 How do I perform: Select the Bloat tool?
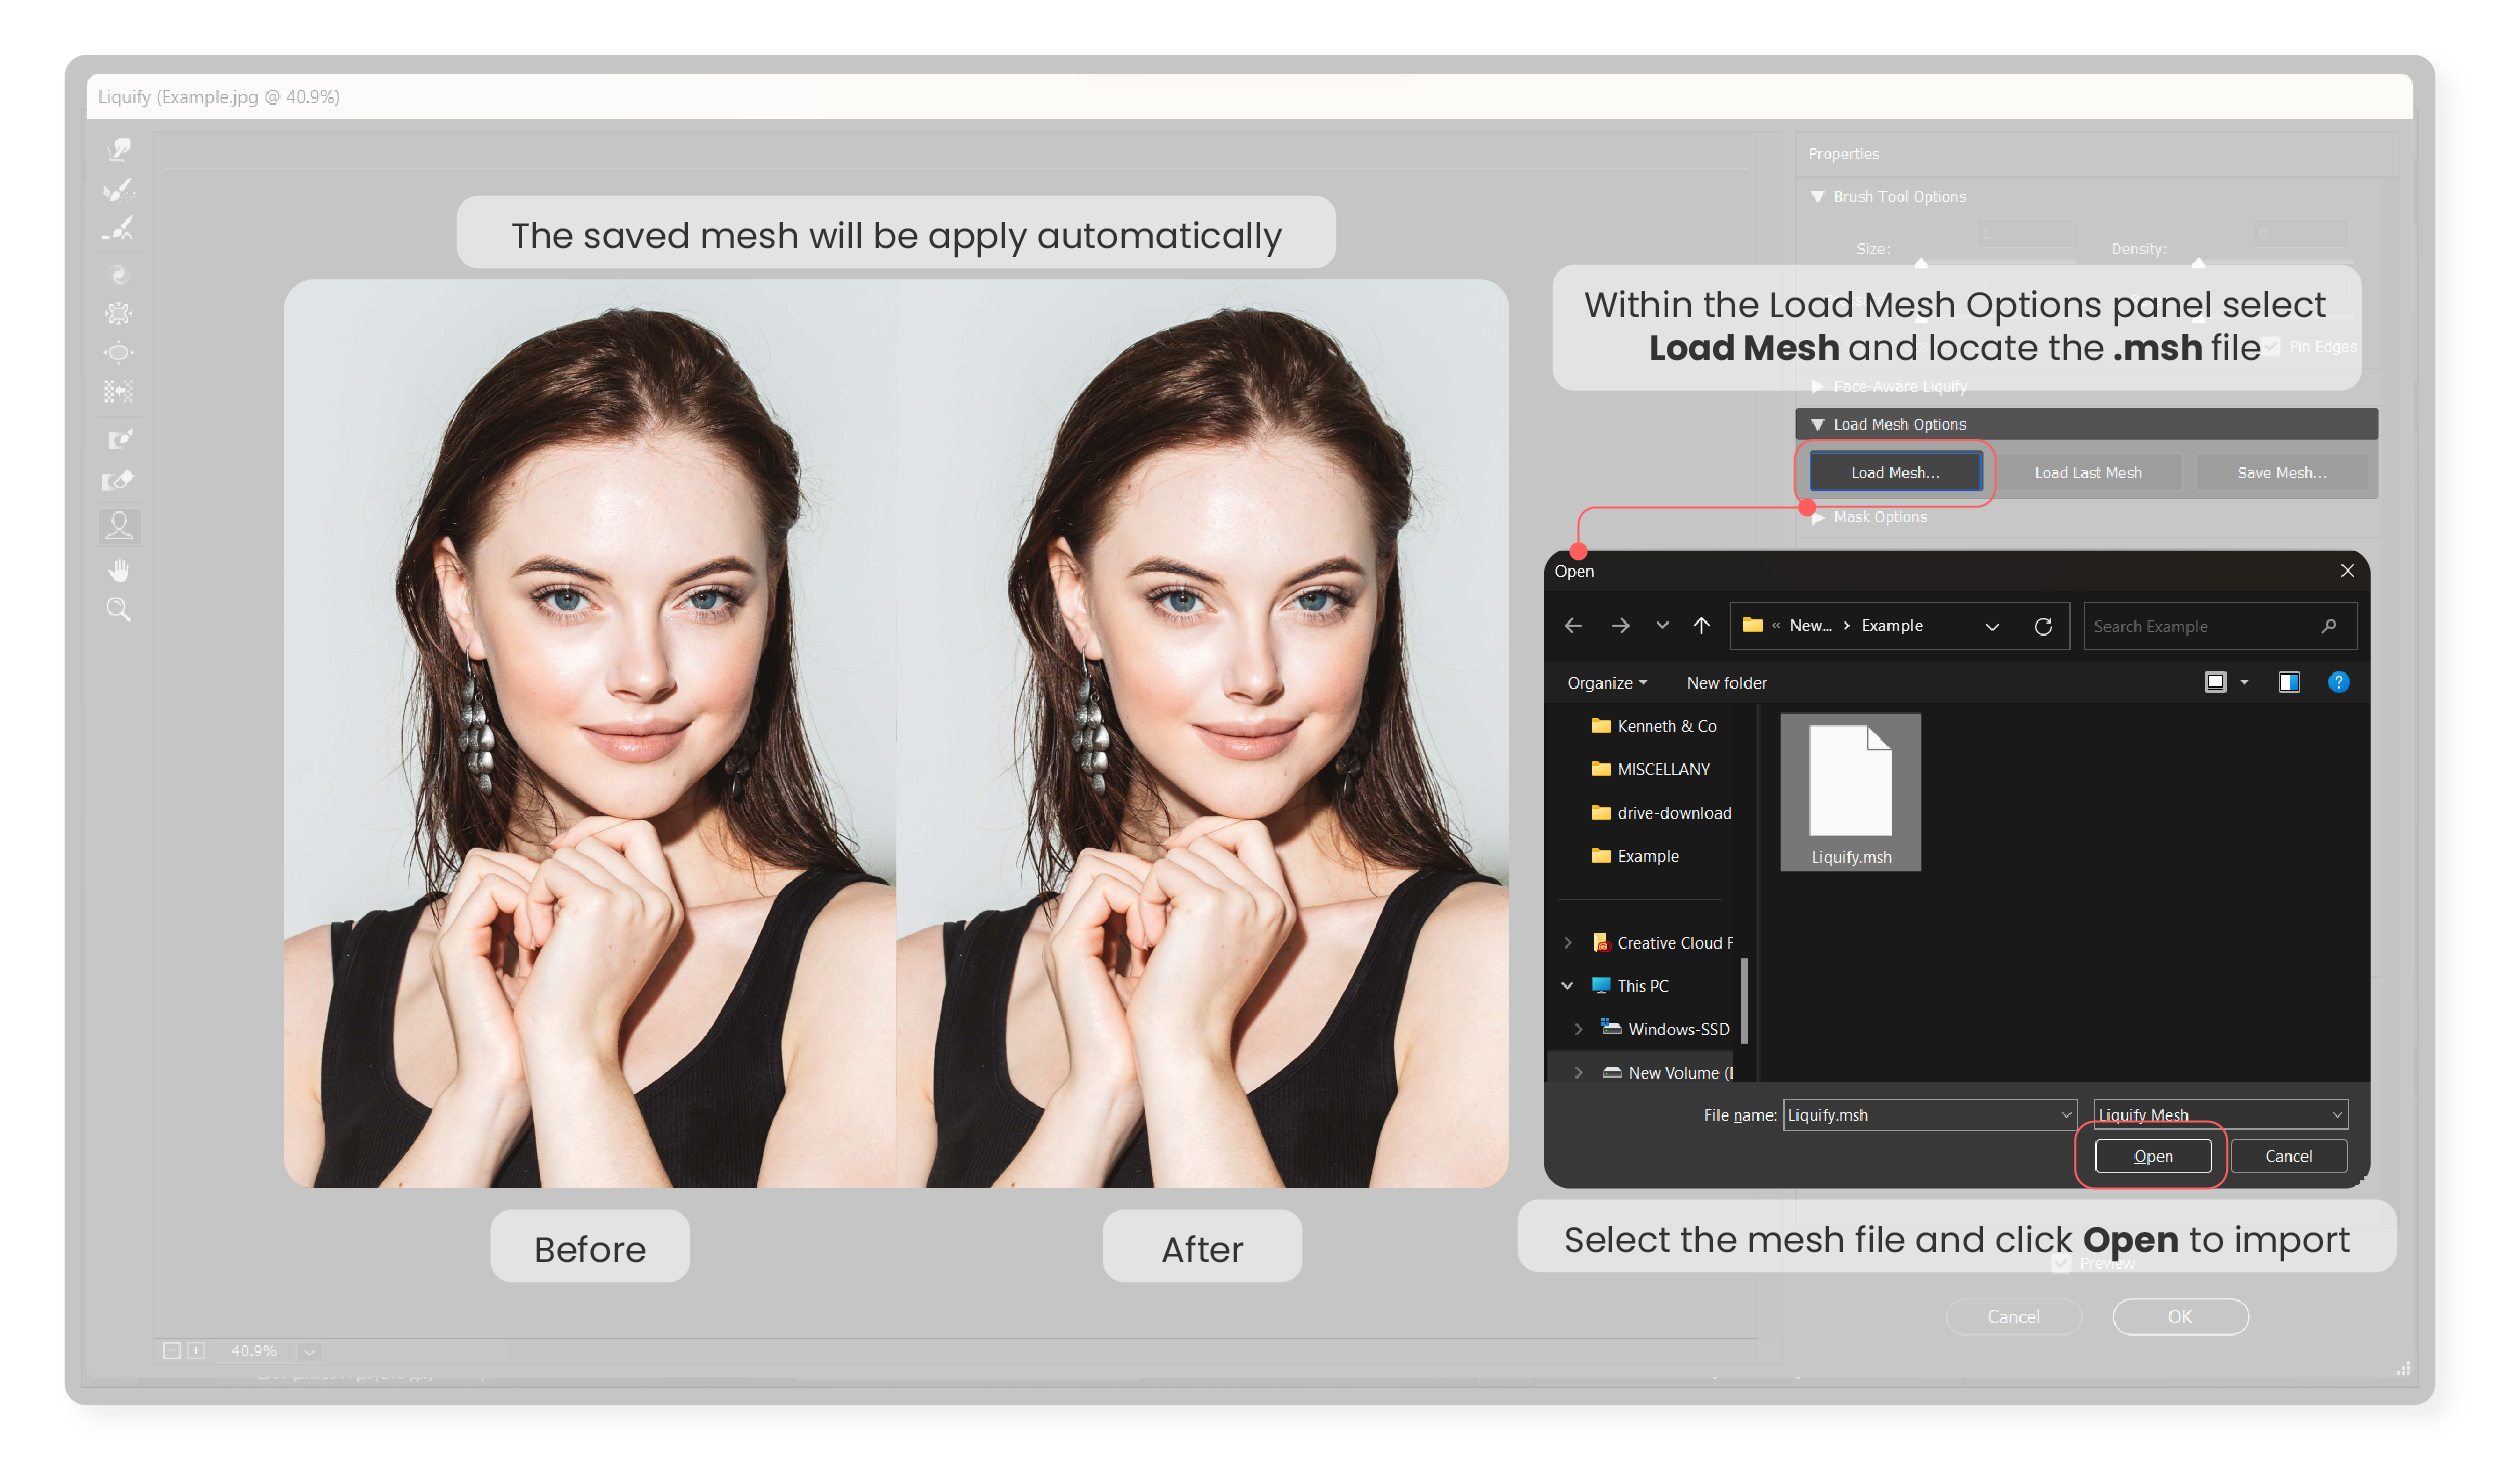[x=119, y=352]
